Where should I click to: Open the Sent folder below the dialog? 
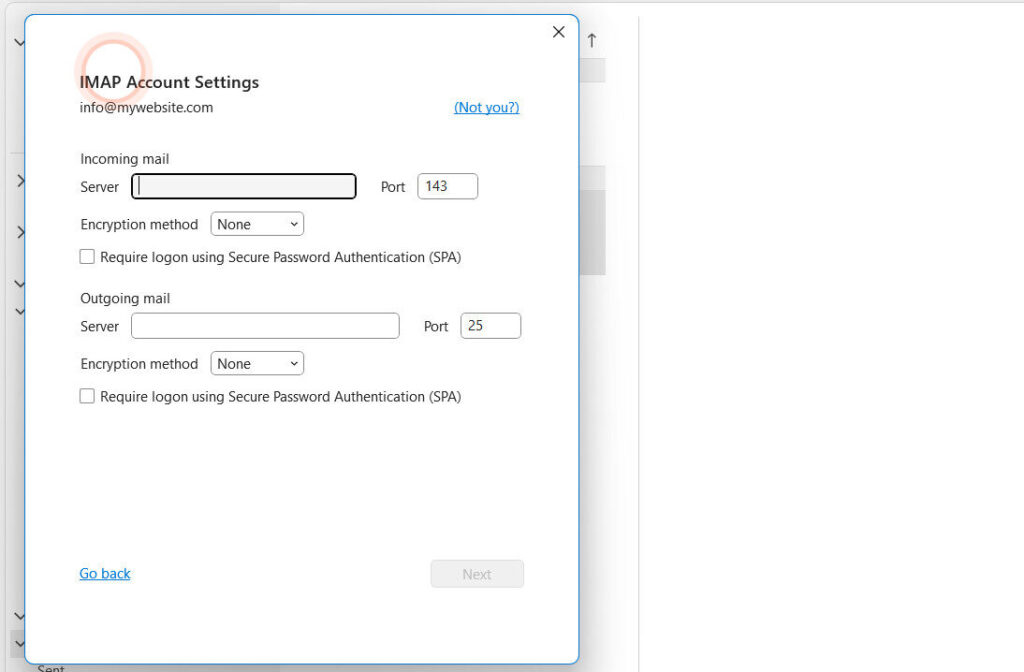click(x=51, y=667)
